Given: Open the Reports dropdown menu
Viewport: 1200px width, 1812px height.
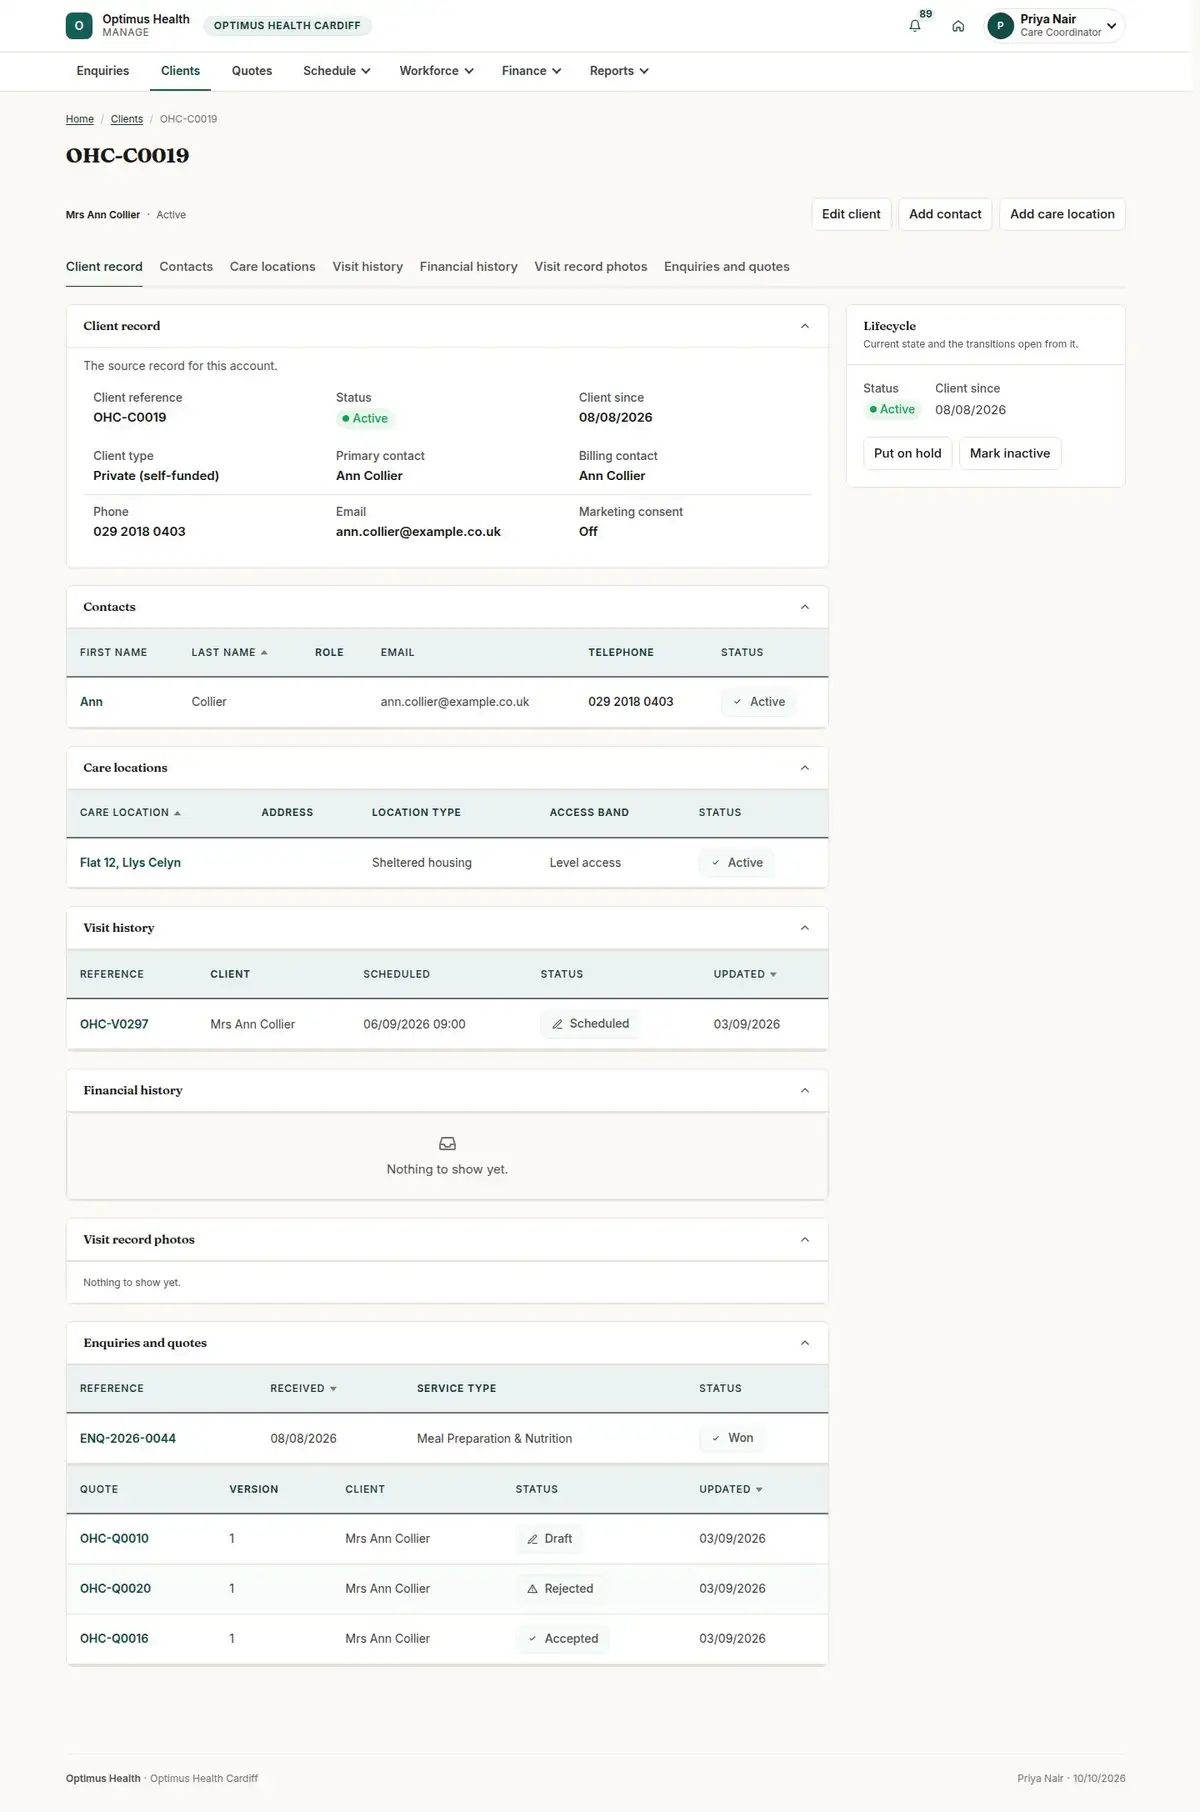Looking at the screenshot, I should pyautogui.click(x=619, y=71).
